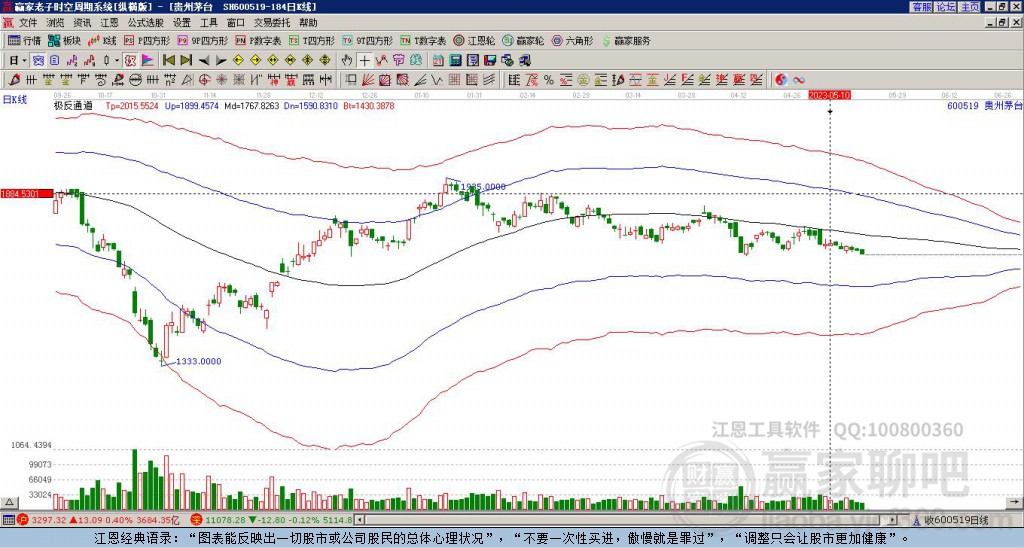1024x548 pixels.
Task: Open the 帮助 menu
Action: [x=308, y=23]
